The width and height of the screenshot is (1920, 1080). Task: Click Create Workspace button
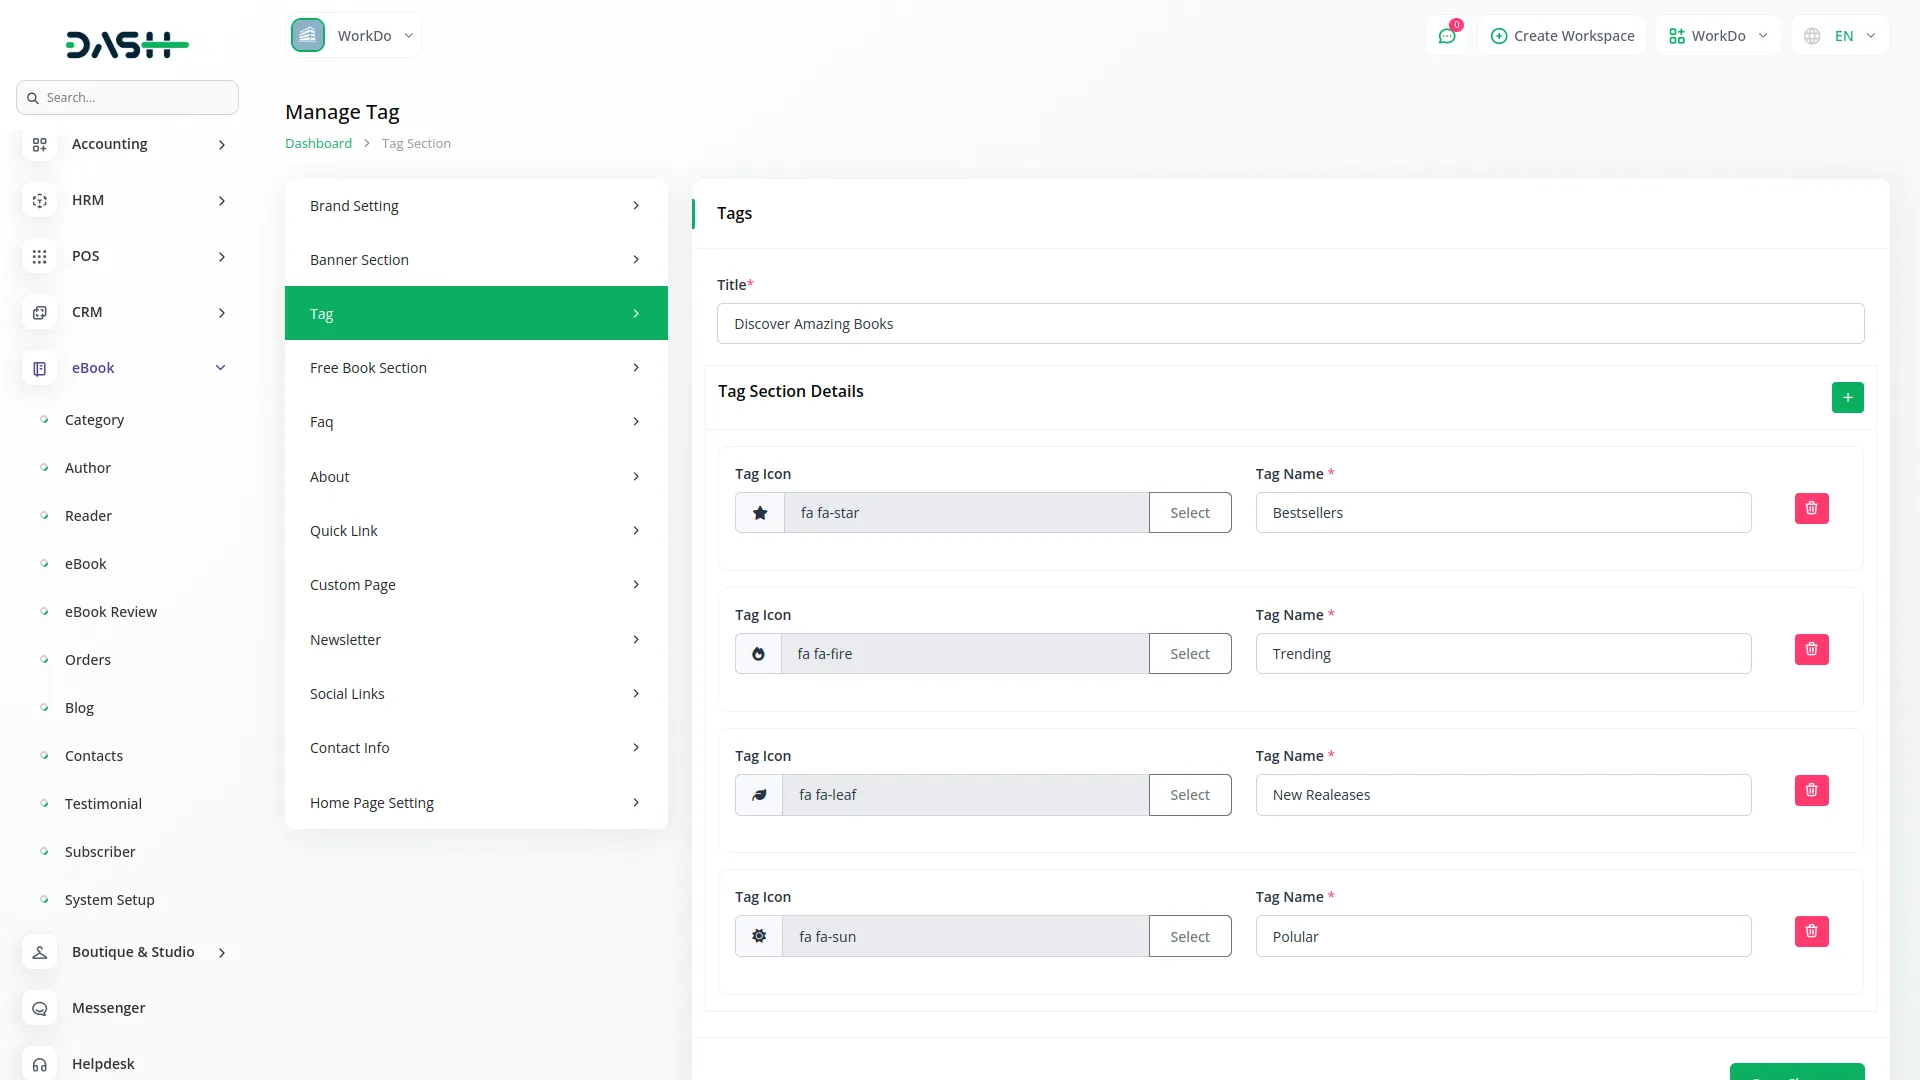tap(1562, 36)
